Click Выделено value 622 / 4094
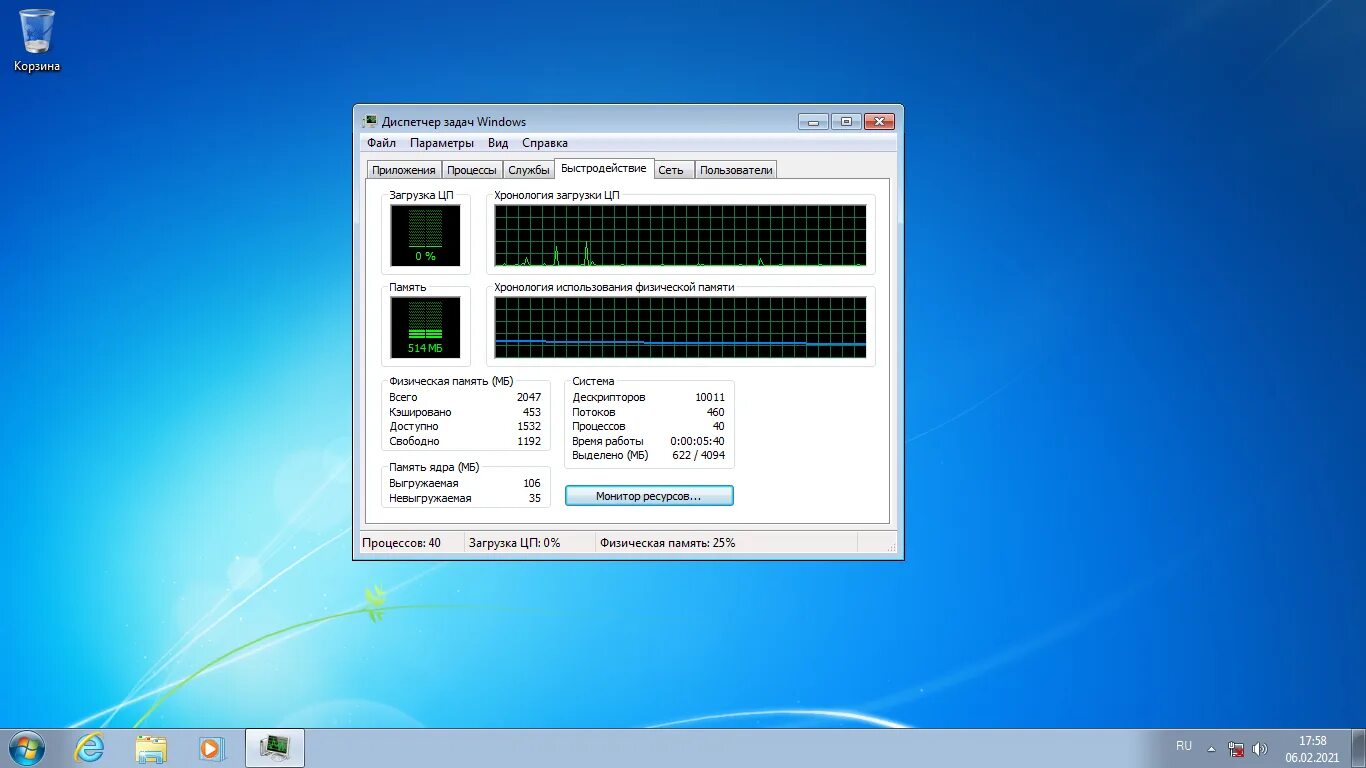The width and height of the screenshot is (1366, 768). pos(698,455)
